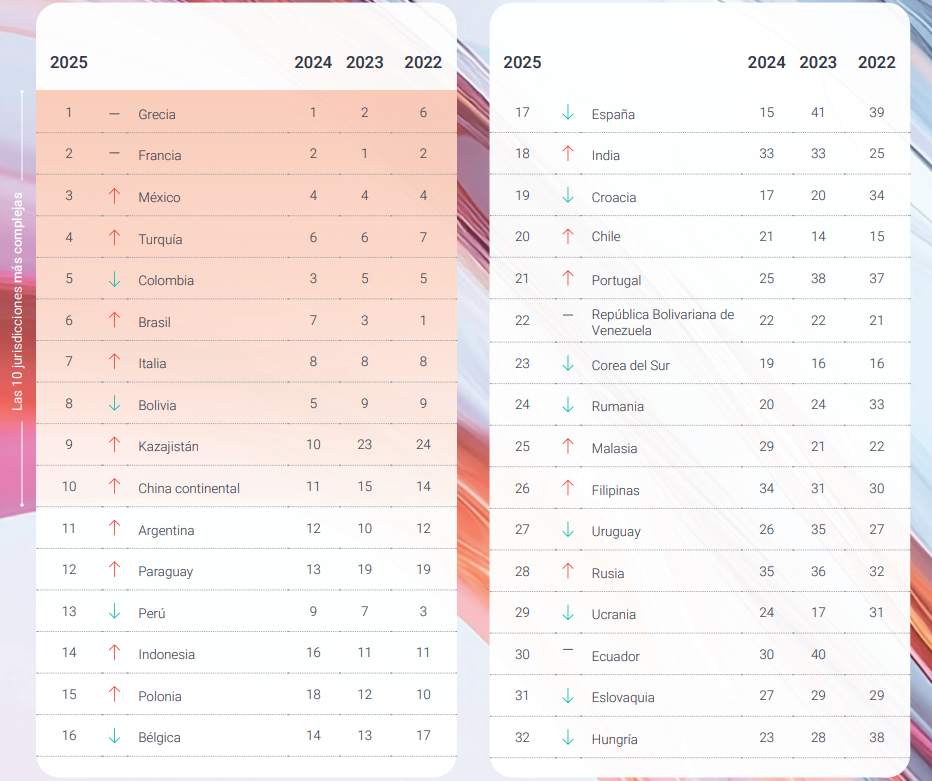Click the down arrow next to Corea del Sur
The image size is (932, 781).
[x=568, y=364]
